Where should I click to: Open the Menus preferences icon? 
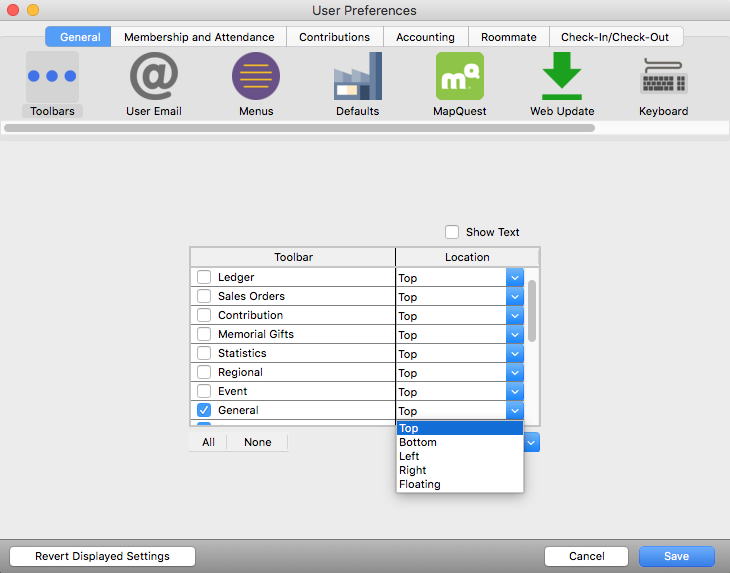(x=256, y=78)
